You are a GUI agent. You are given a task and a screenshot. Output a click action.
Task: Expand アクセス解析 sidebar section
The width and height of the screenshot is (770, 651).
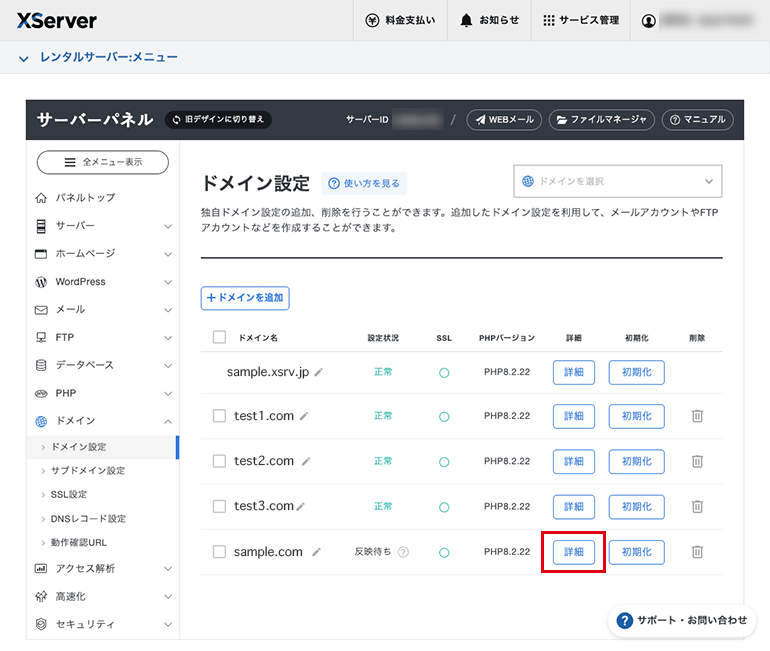tap(103, 569)
